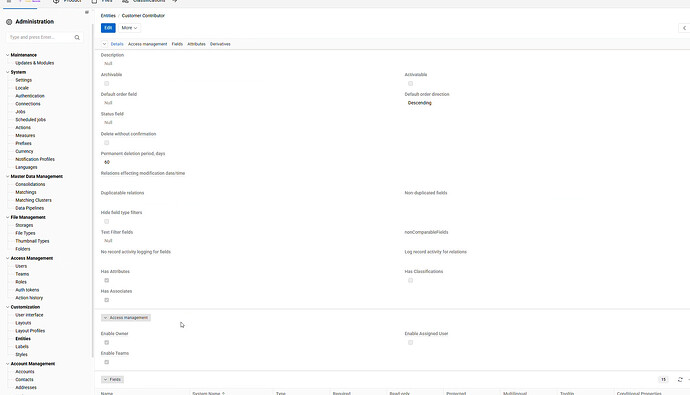690x395 pixels.
Task: Open Data Pipelines in sidebar
Action: tap(30, 208)
